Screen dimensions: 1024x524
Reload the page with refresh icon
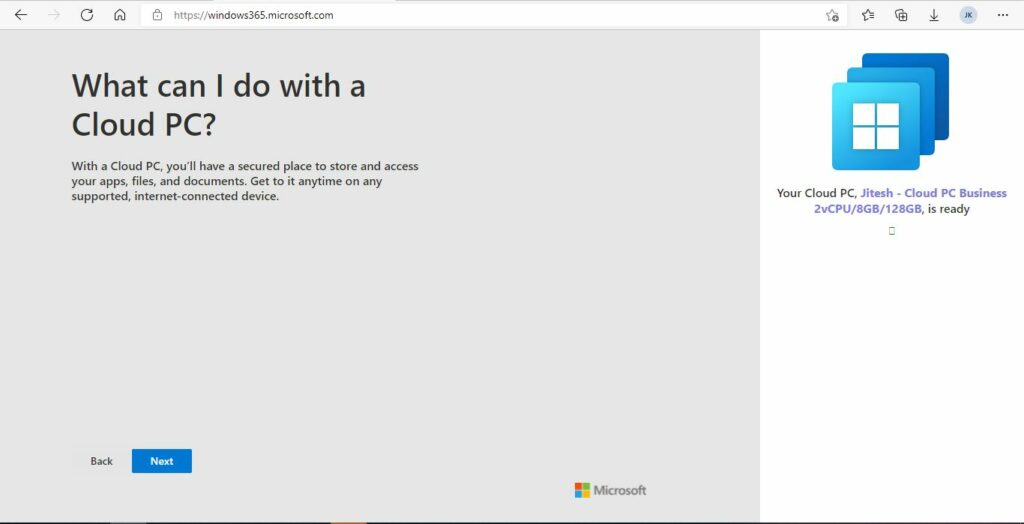tap(87, 15)
